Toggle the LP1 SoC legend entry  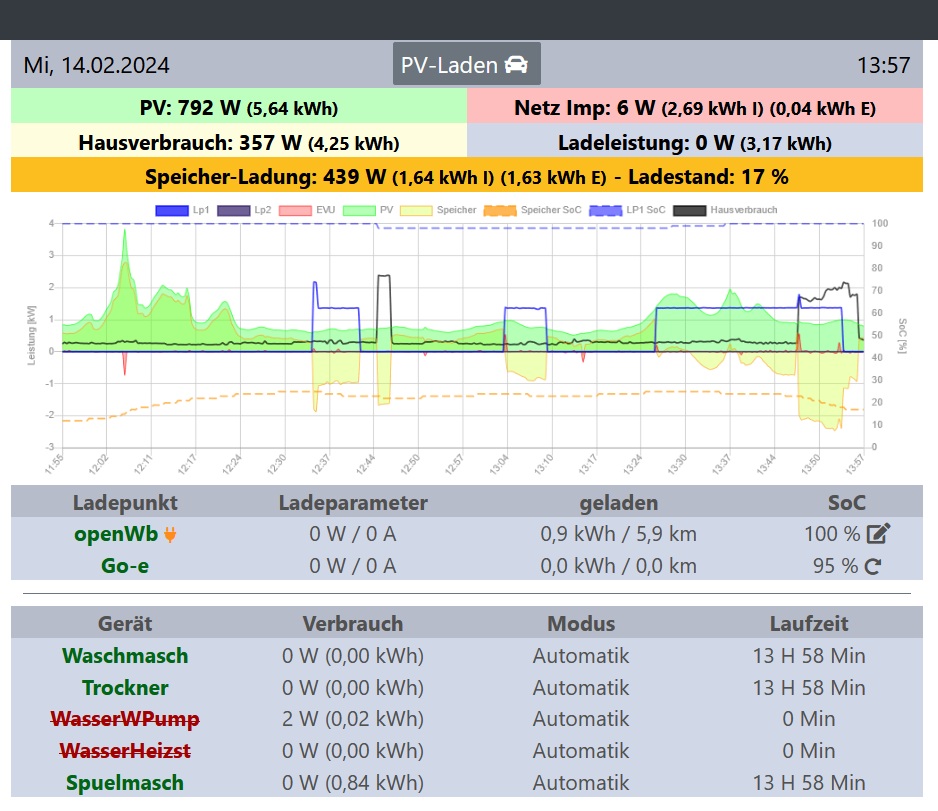[x=628, y=211]
